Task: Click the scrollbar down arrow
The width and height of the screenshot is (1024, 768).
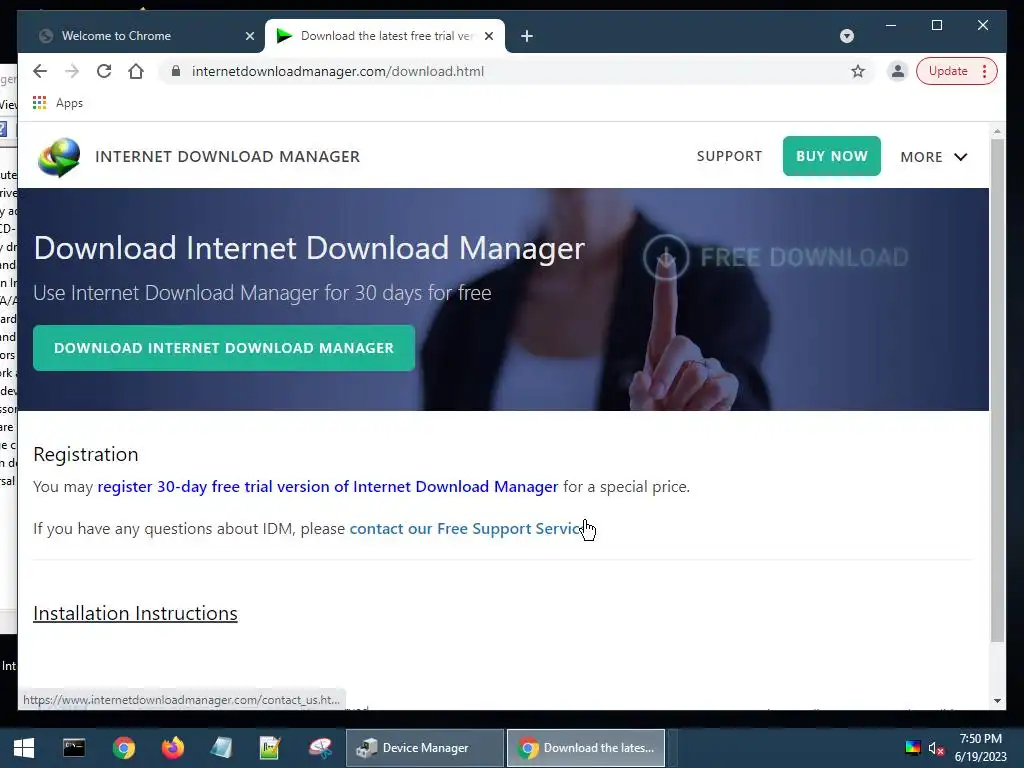Action: point(997,701)
